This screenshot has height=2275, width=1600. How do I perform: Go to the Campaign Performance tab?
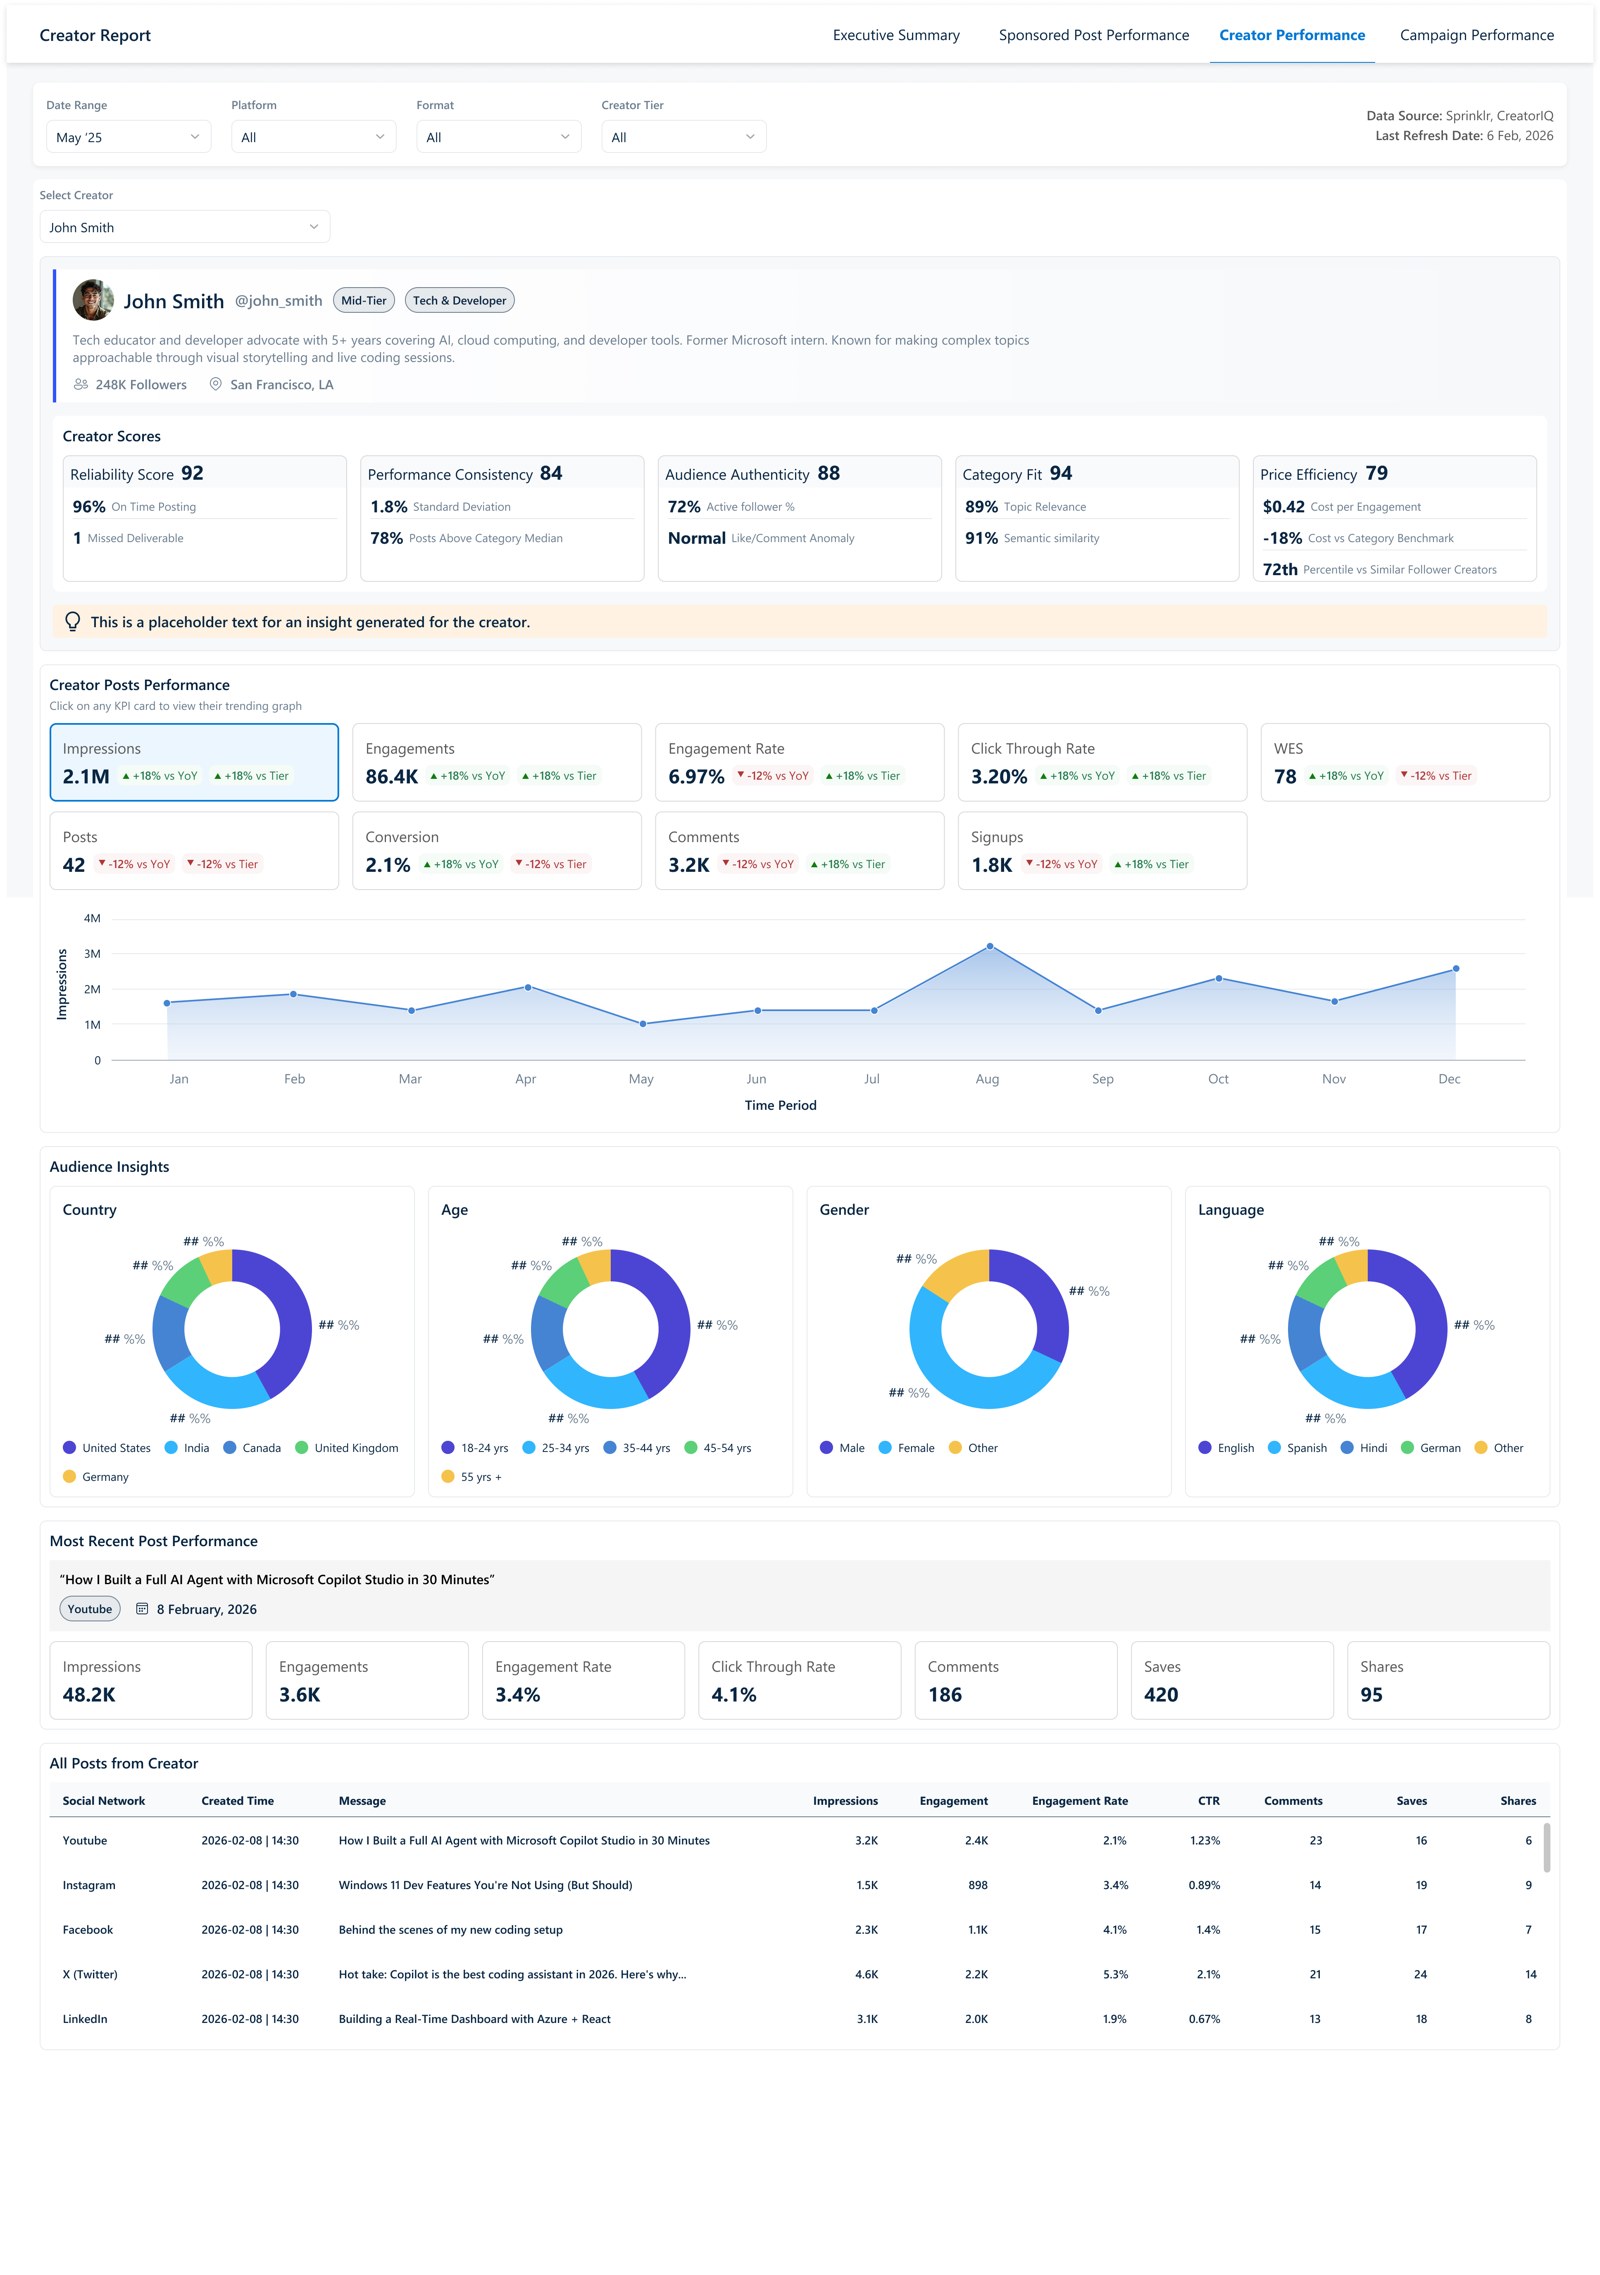[1477, 35]
